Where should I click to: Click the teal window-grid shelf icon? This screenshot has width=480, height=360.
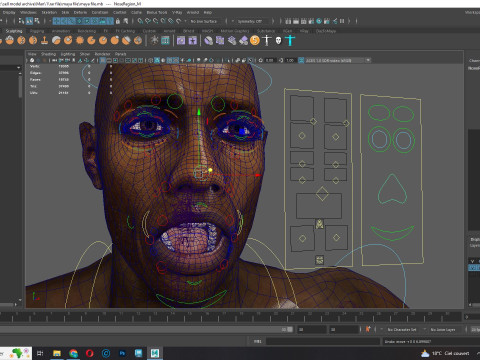point(165,41)
